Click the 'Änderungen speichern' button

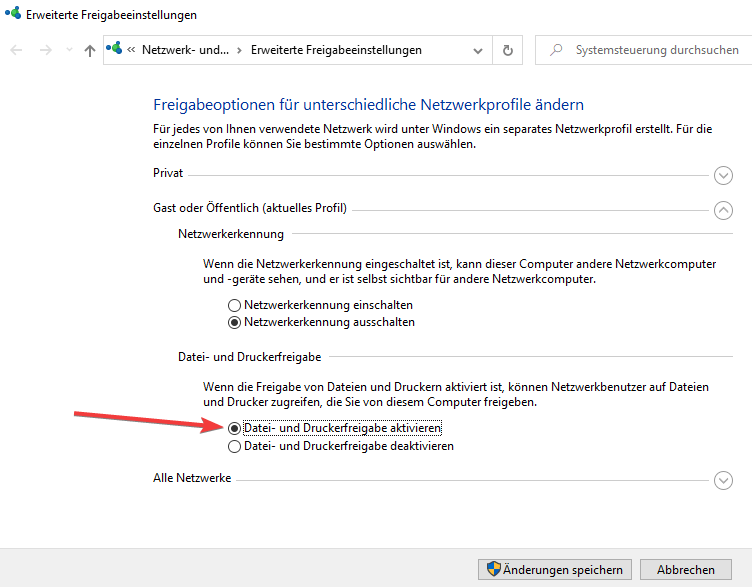tap(555, 570)
